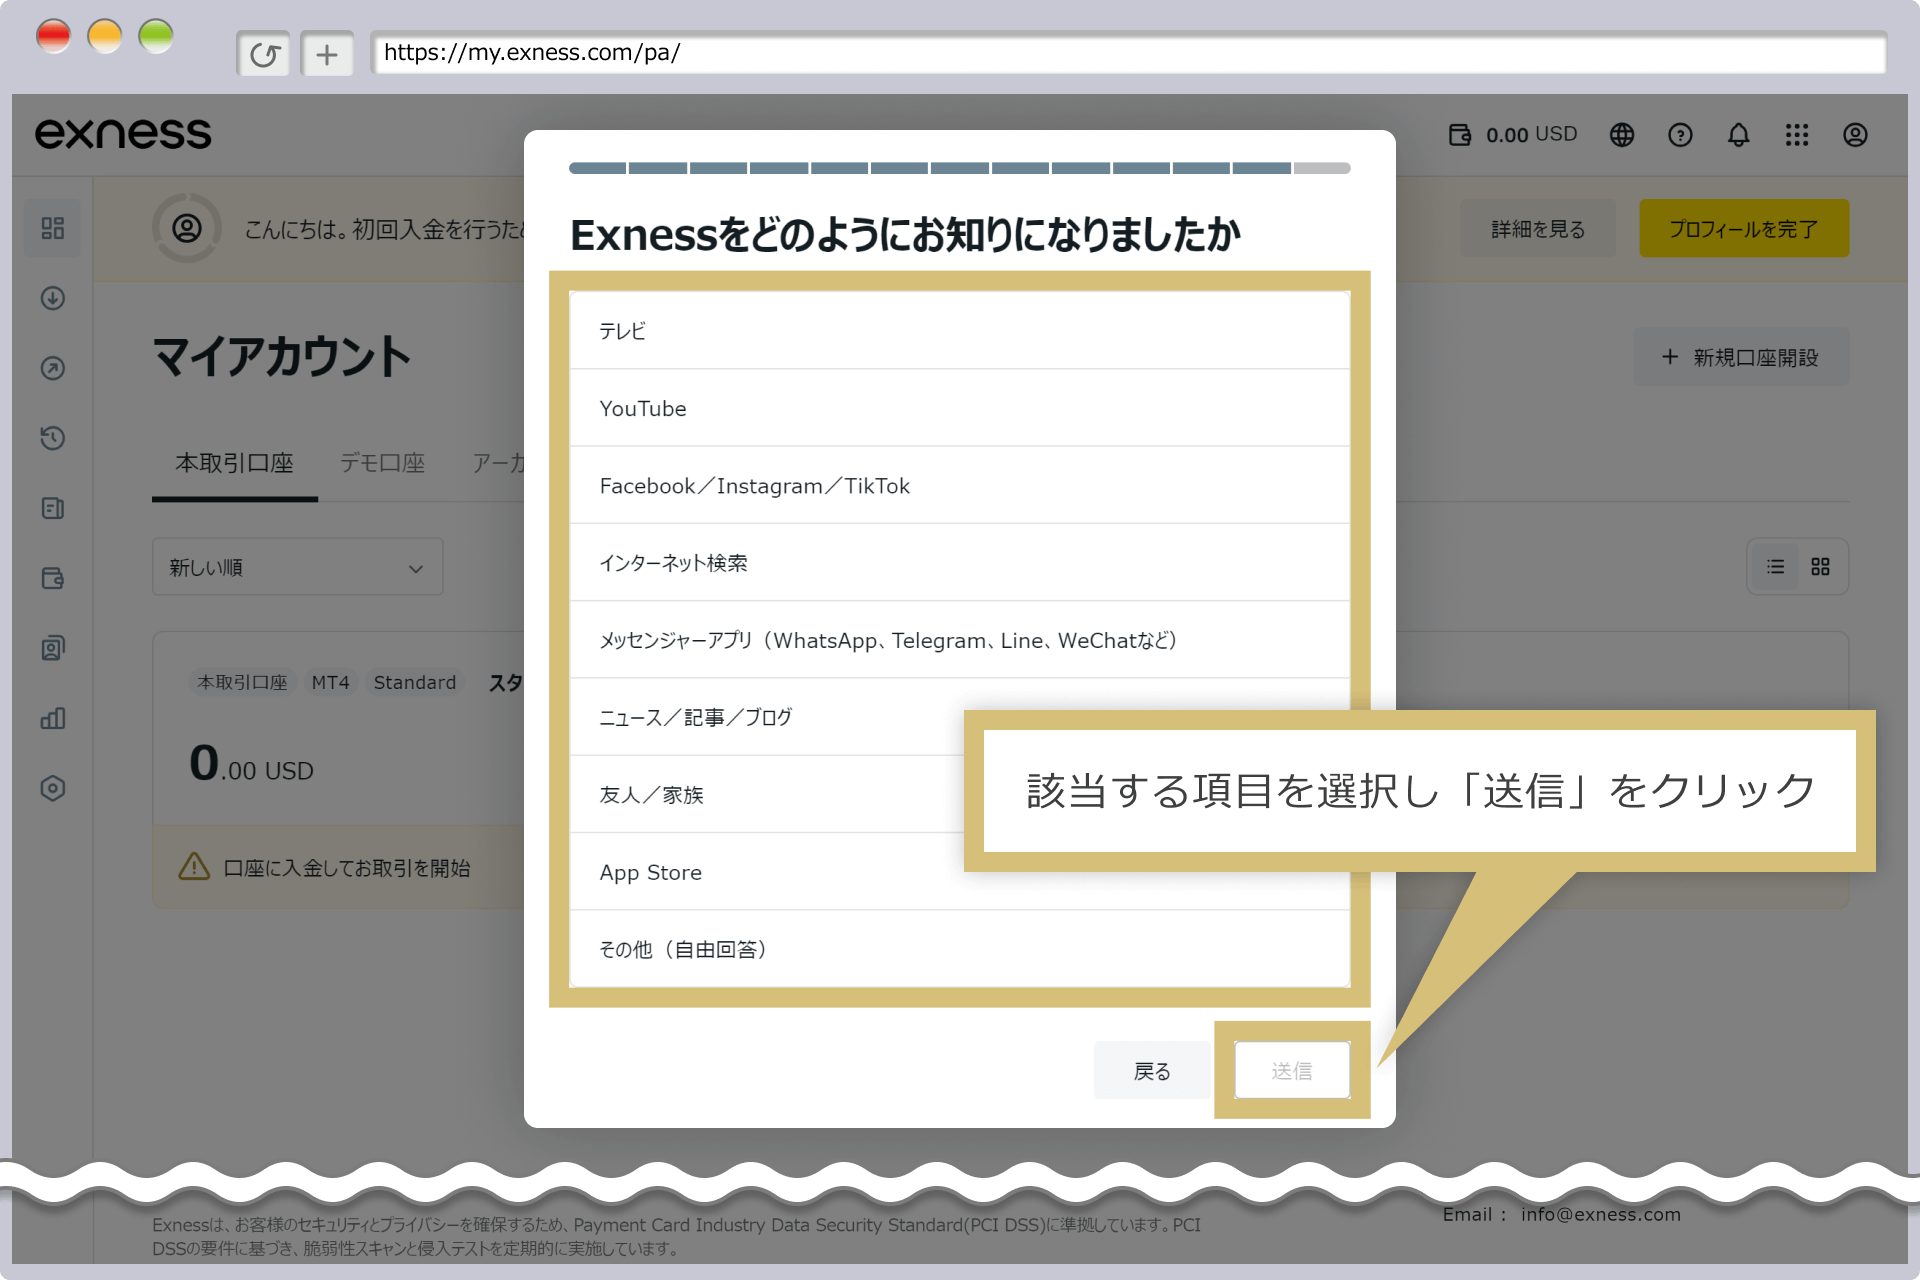Select the インターネット検索 option
This screenshot has height=1280, width=1920.
point(960,563)
